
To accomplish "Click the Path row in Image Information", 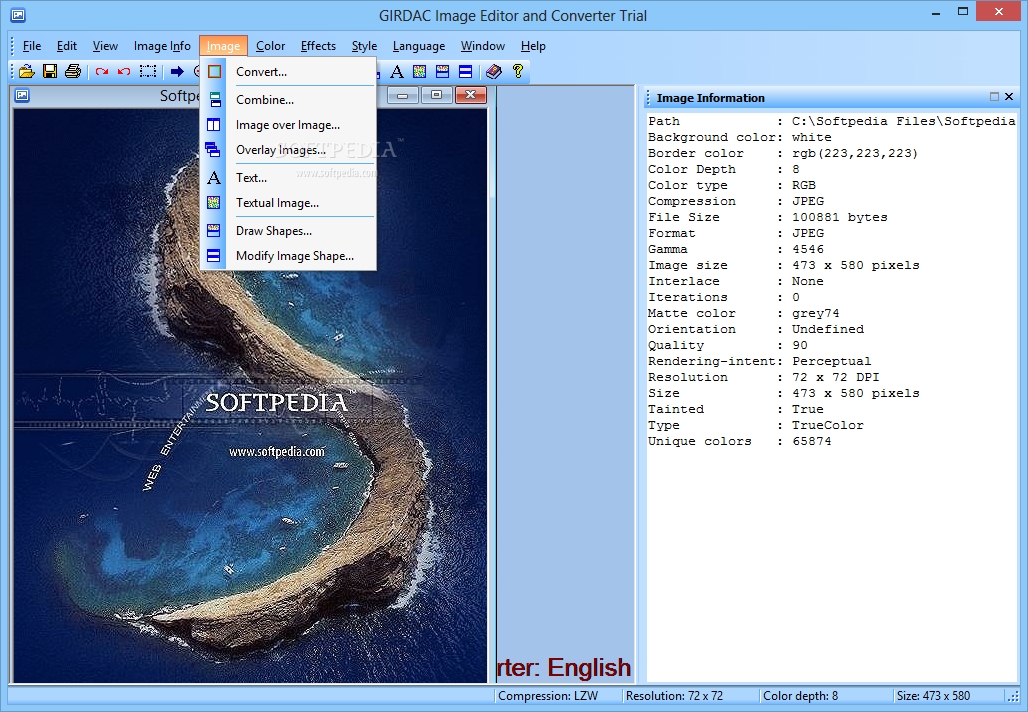I will coord(831,121).
